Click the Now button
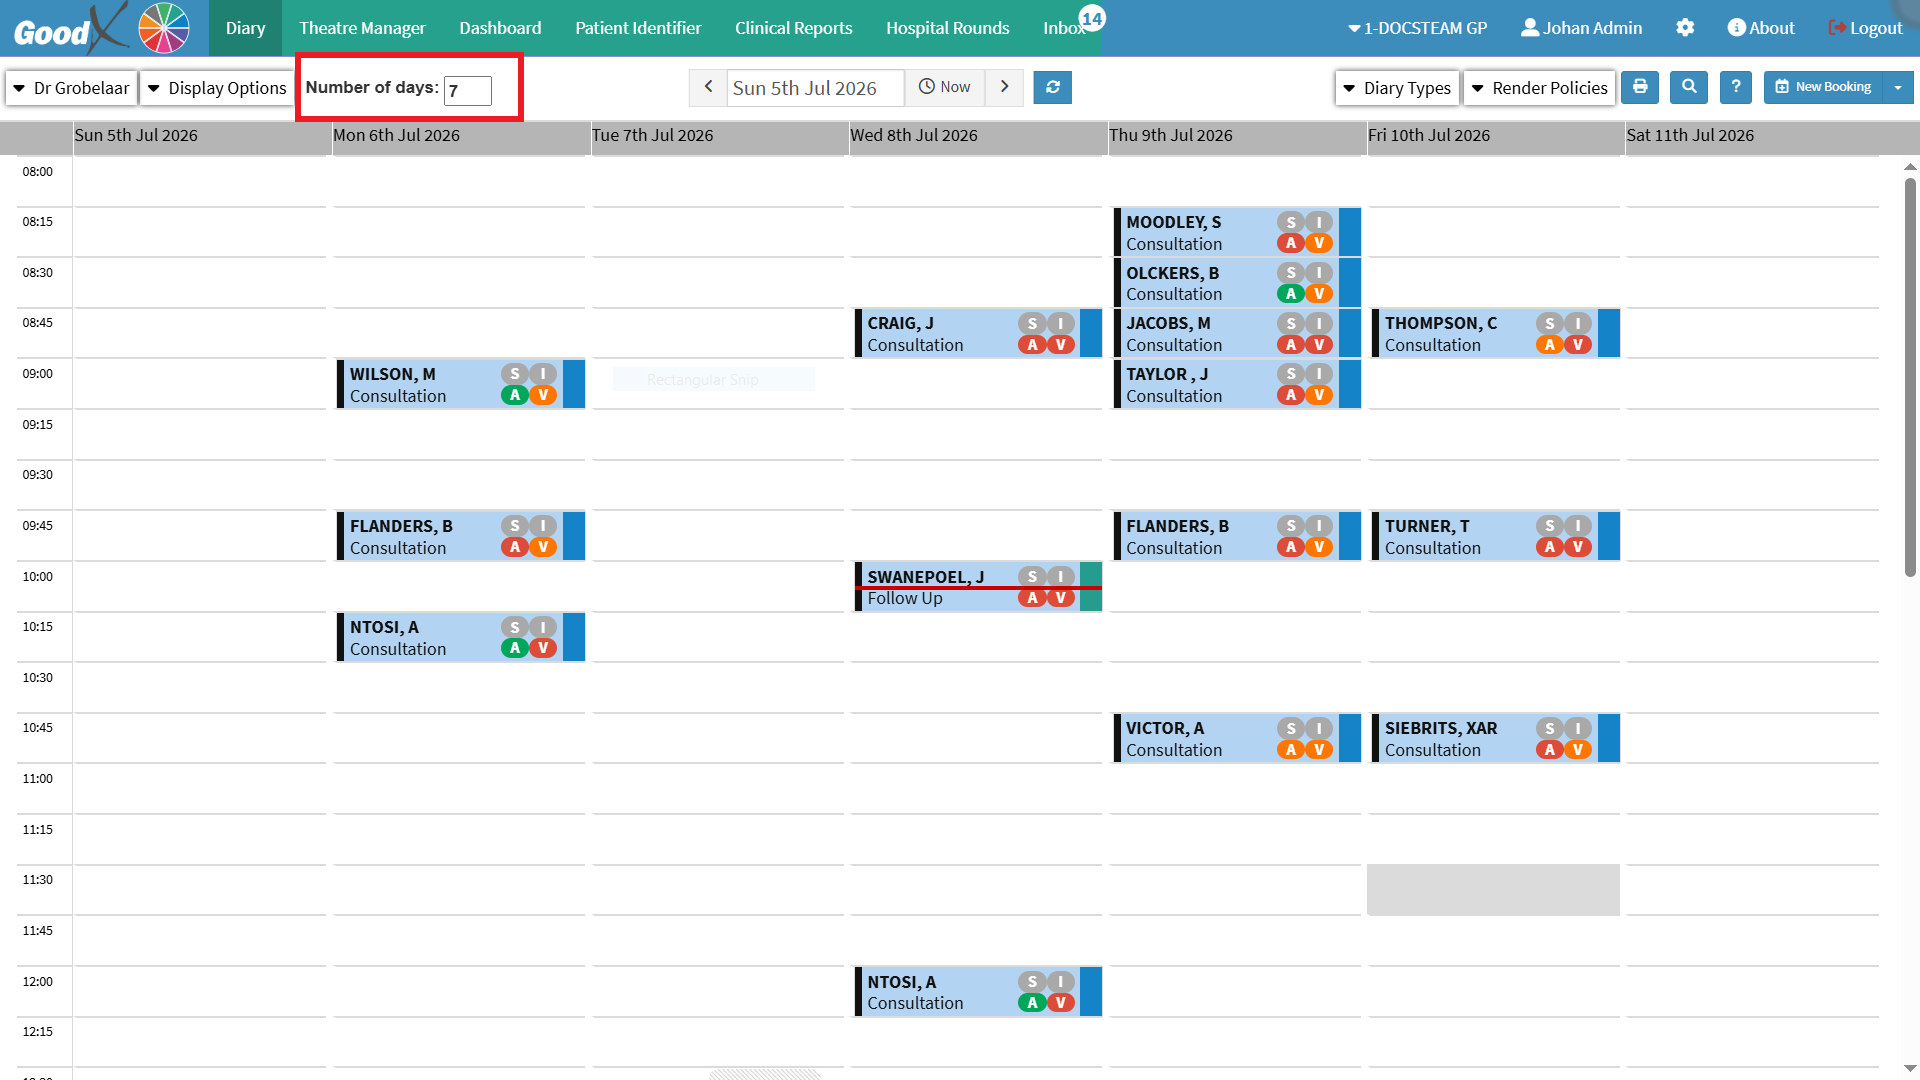 tap(945, 87)
